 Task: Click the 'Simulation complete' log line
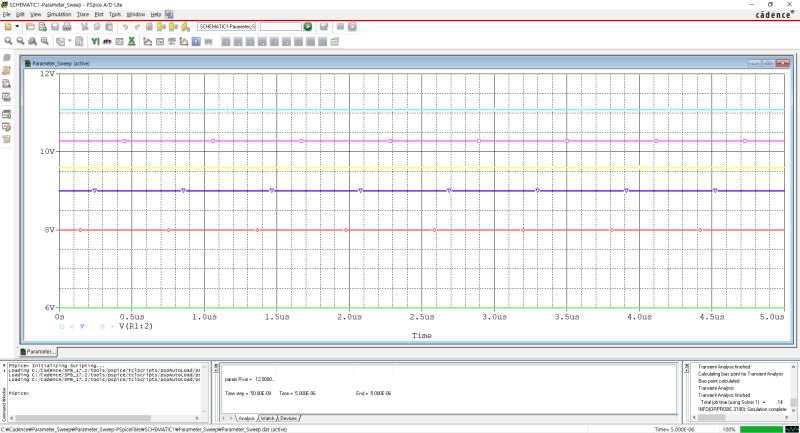coord(742,409)
